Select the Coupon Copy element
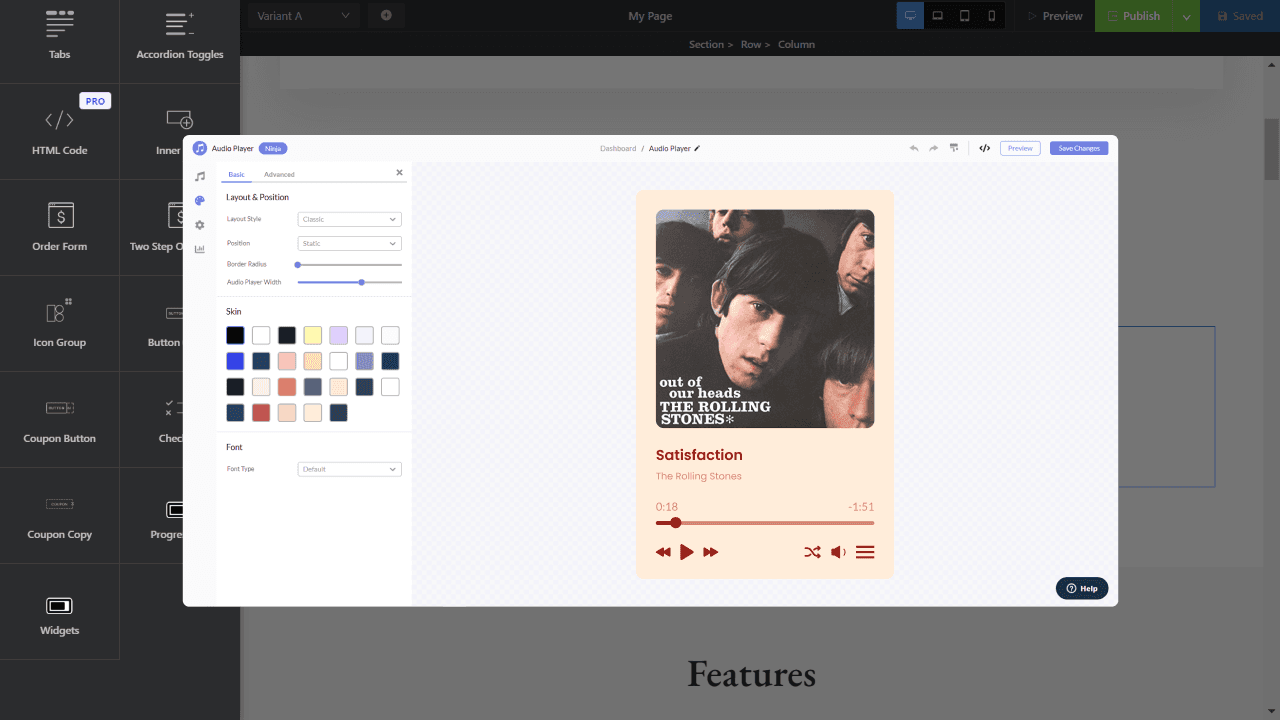Image resolution: width=1283 pixels, height=720 pixels. tap(60, 516)
